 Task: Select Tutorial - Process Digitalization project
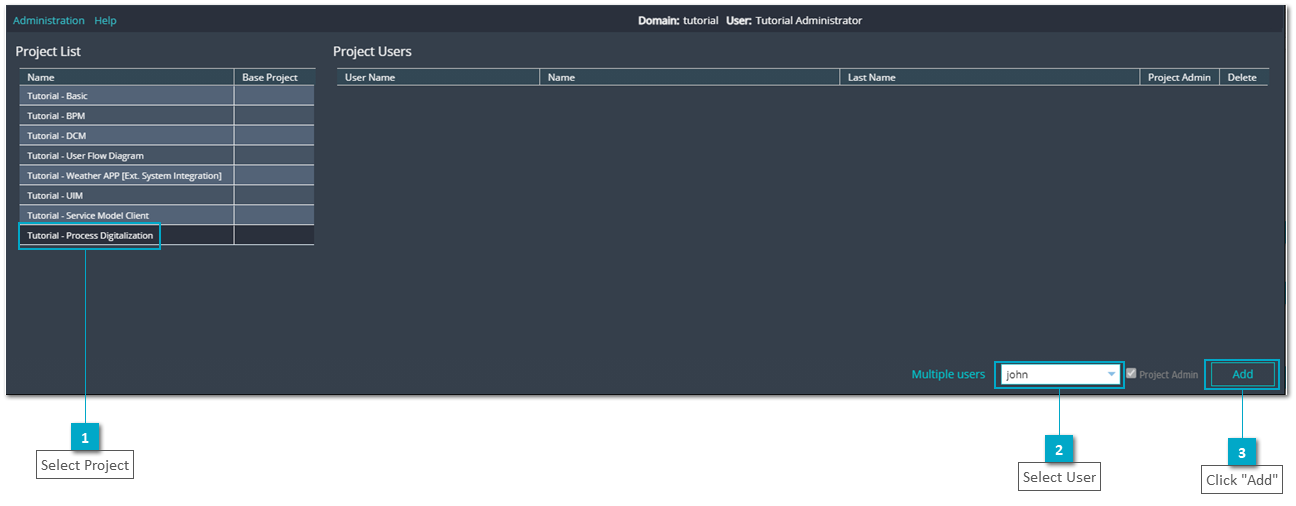pyautogui.click(x=166, y=235)
